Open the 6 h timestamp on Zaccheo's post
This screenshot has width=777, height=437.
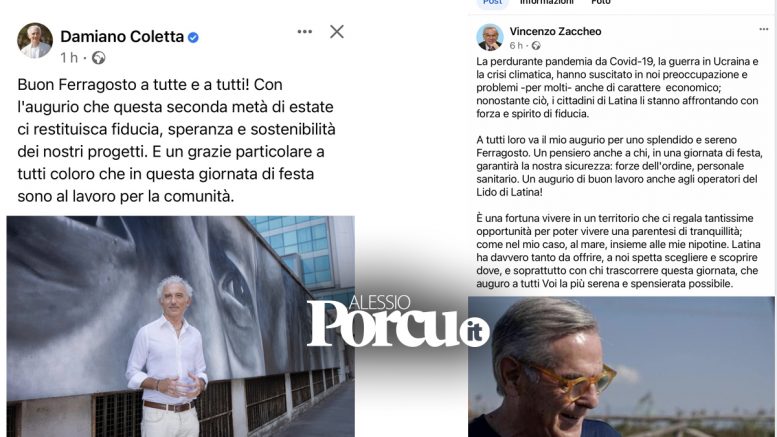[x=516, y=46]
